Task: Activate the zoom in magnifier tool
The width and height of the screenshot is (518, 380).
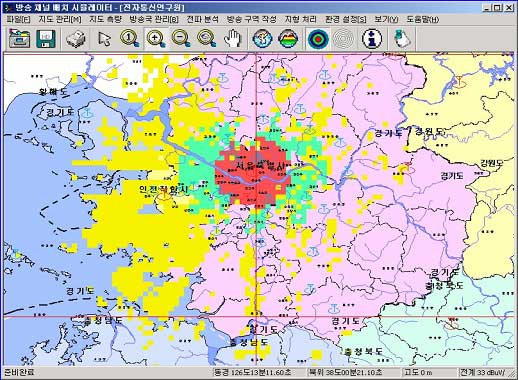Action: [156, 39]
